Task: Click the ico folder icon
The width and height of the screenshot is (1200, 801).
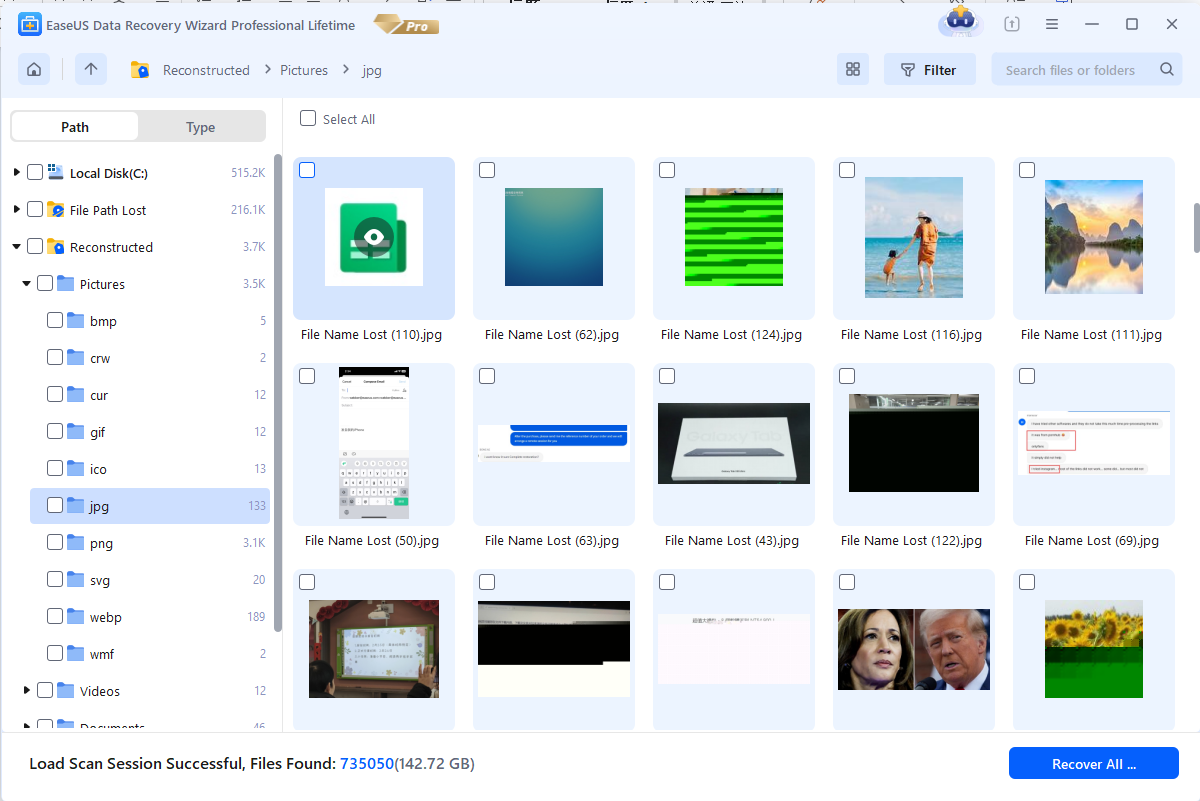Action: pyautogui.click(x=76, y=469)
